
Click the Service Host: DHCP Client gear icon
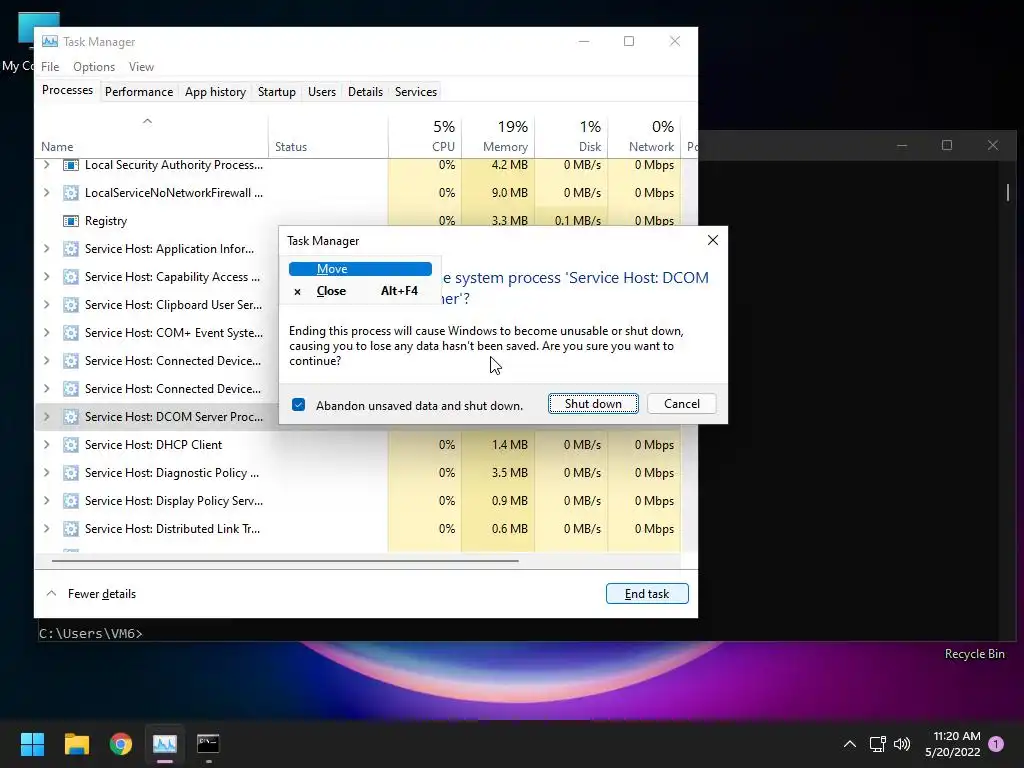point(71,445)
